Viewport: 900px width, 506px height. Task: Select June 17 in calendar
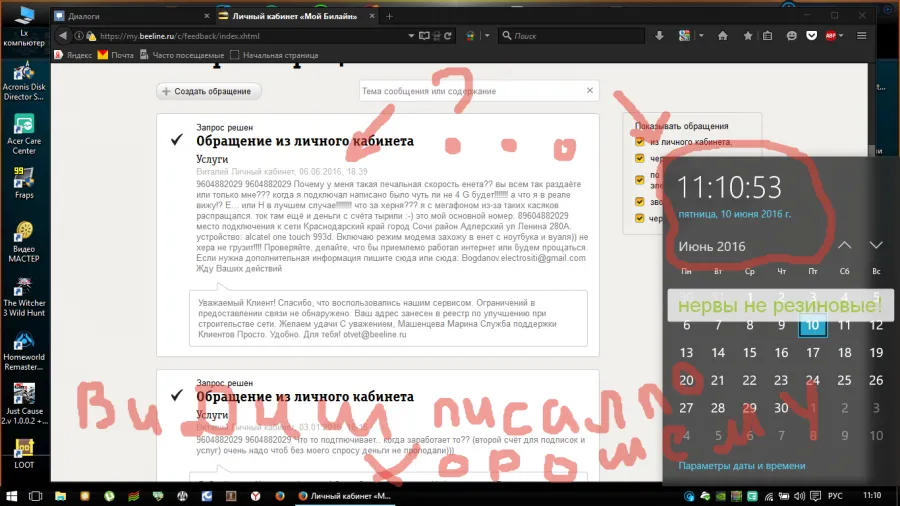(x=813, y=353)
